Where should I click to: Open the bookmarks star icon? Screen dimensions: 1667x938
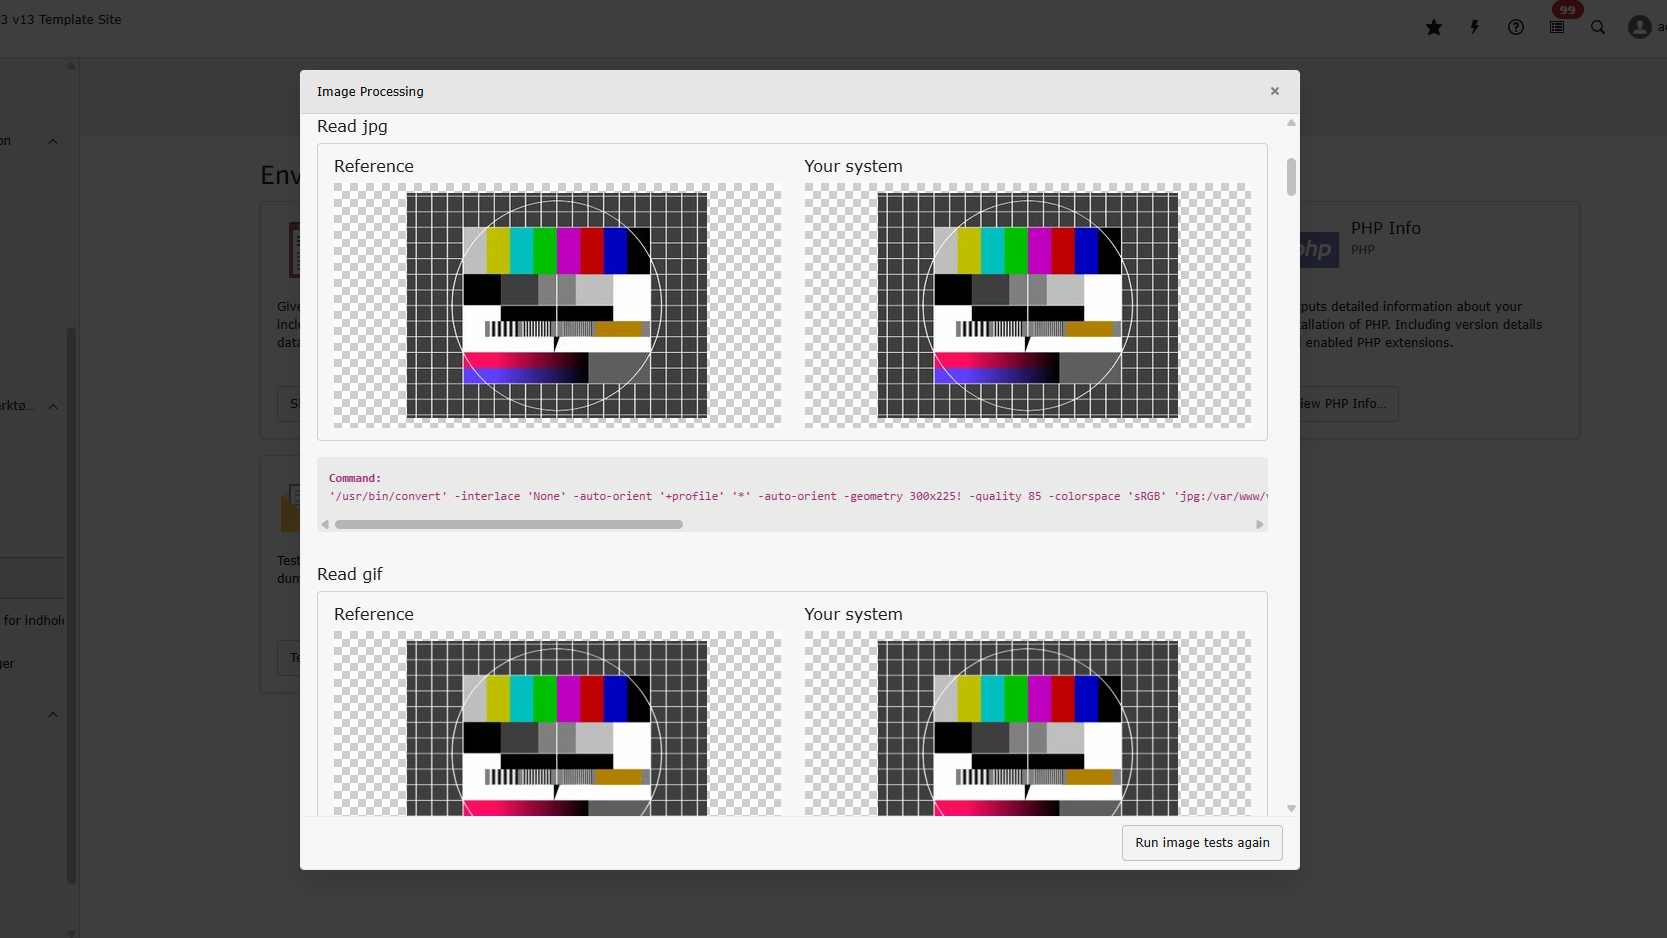click(1433, 27)
